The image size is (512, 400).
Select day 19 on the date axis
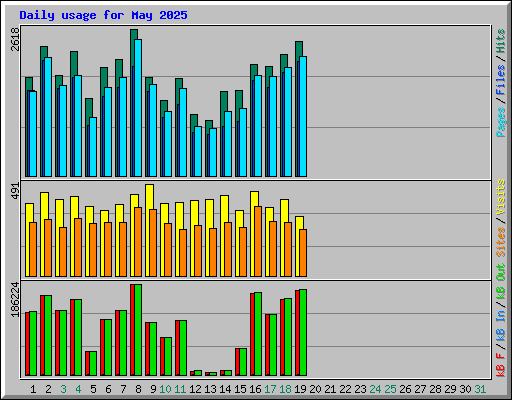click(x=300, y=389)
